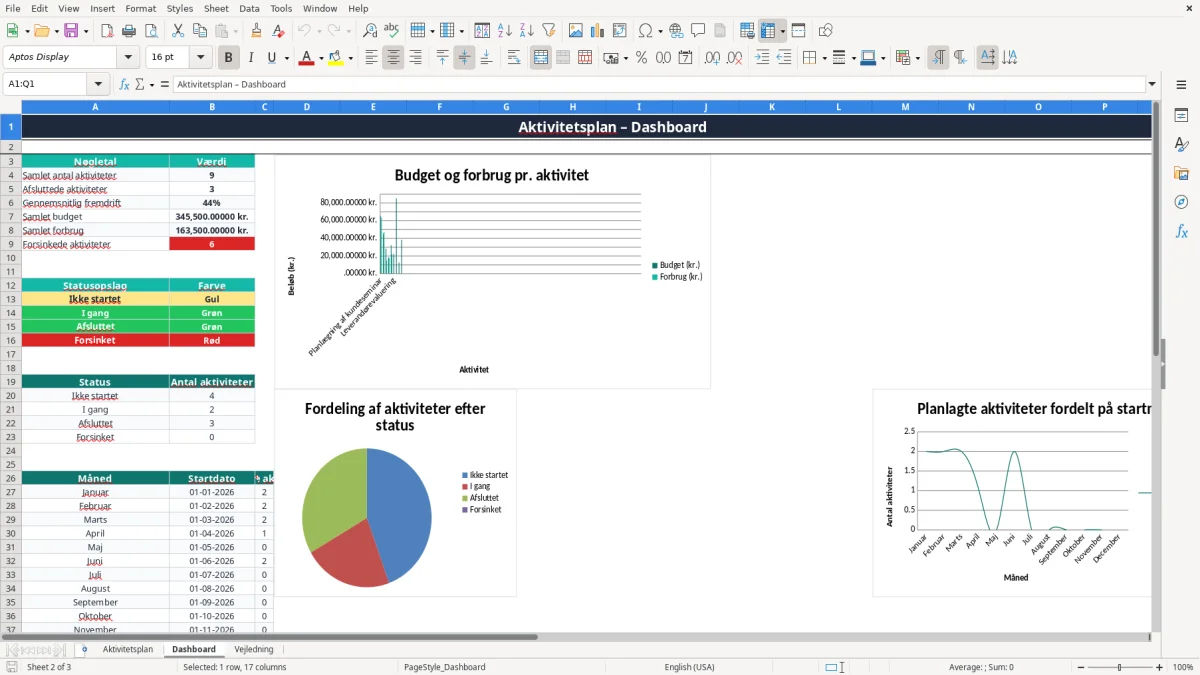This screenshot has width=1200, height=675.
Task: Open Function Wizard fx icon
Action: click(x=124, y=84)
